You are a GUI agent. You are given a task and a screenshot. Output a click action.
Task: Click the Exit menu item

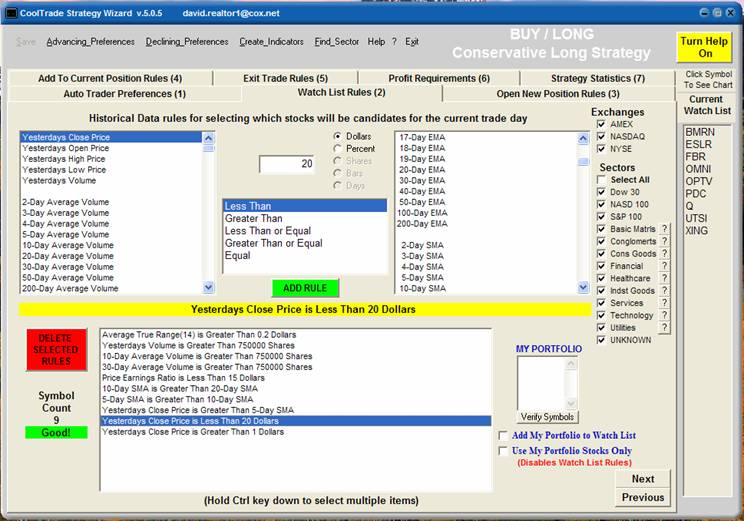point(412,42)
